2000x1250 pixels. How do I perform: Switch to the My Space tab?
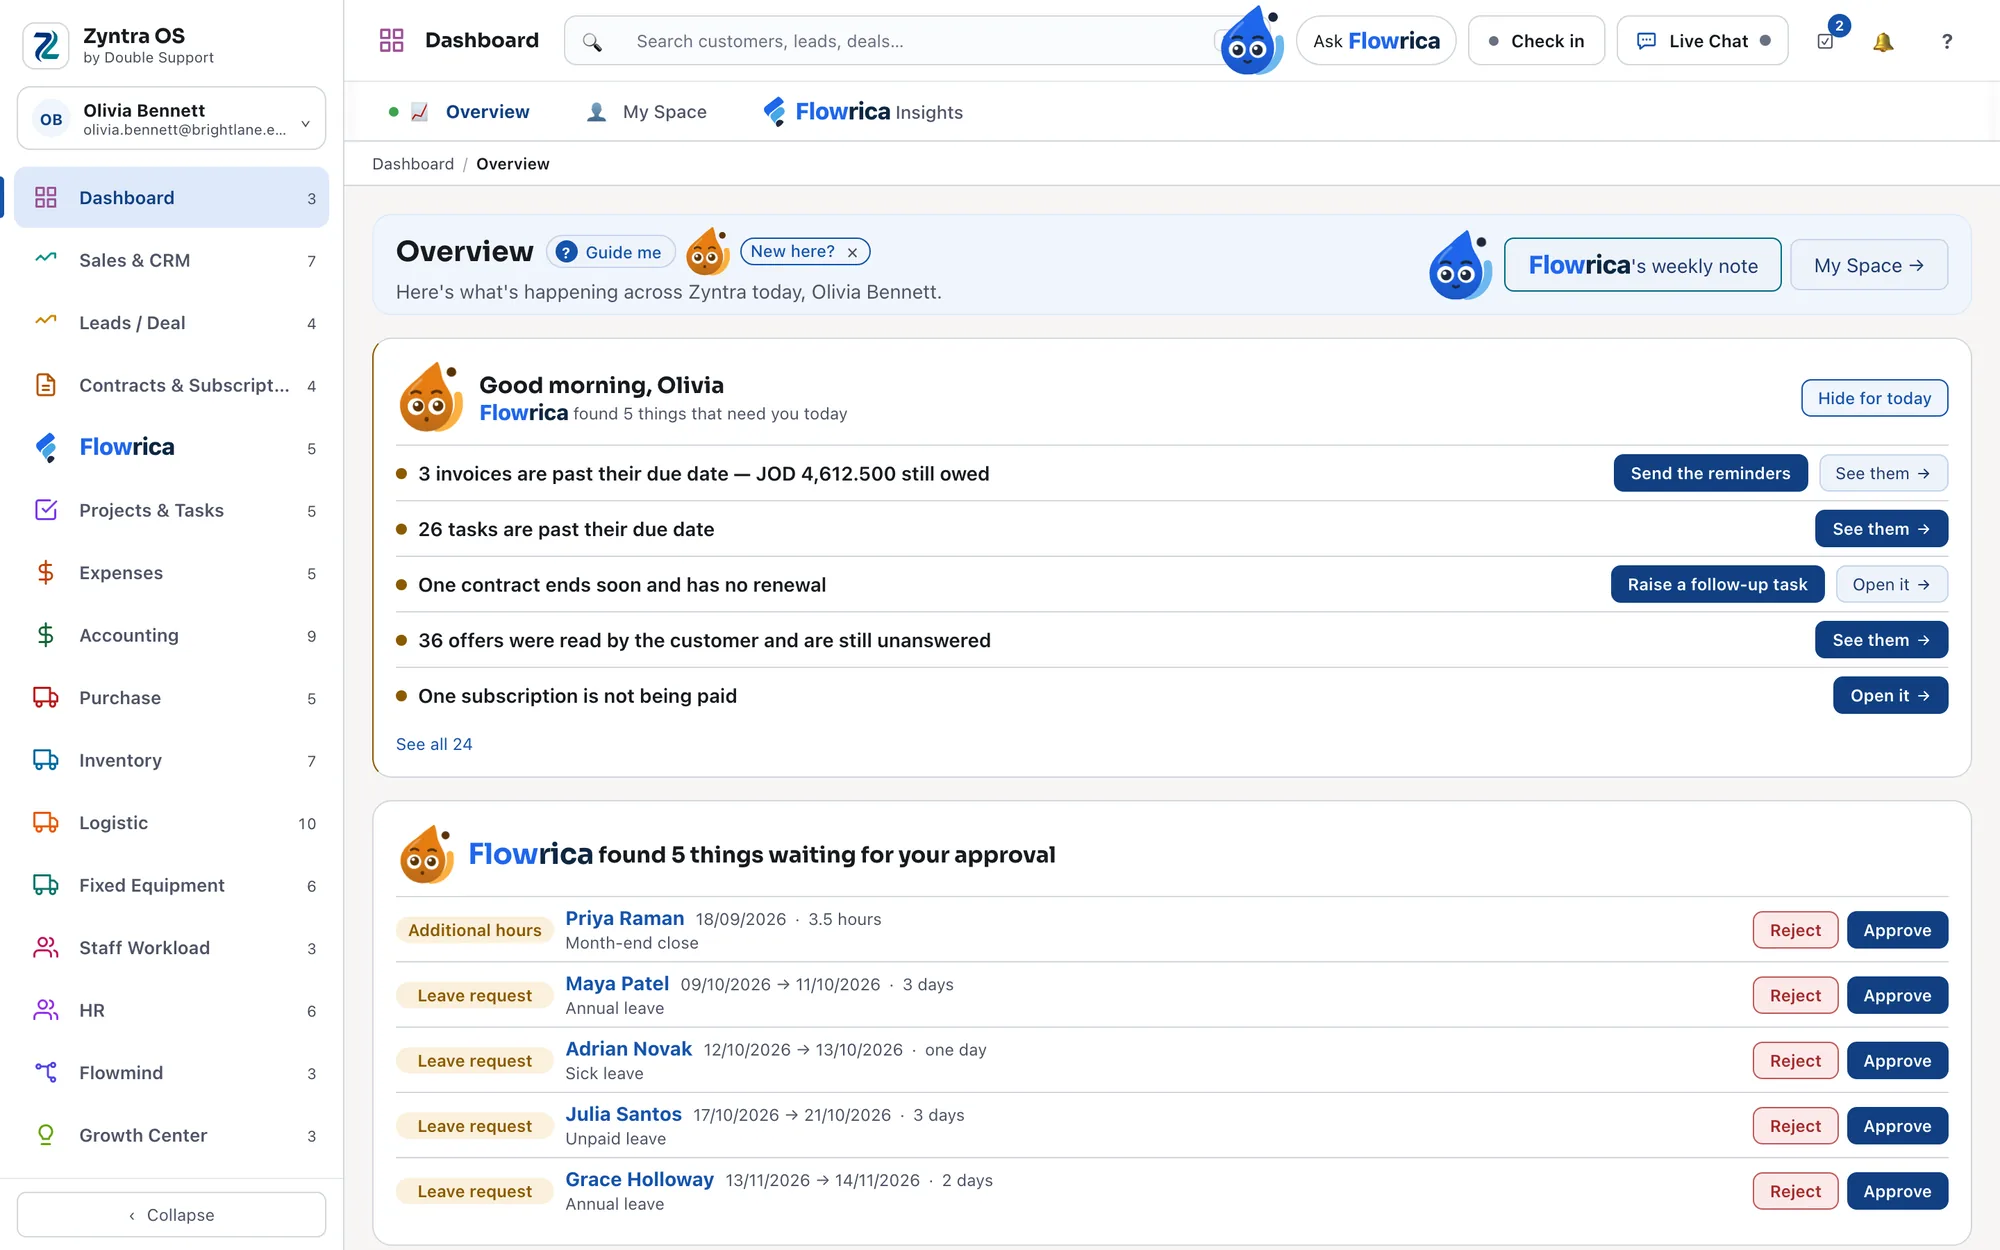(646, 112)
